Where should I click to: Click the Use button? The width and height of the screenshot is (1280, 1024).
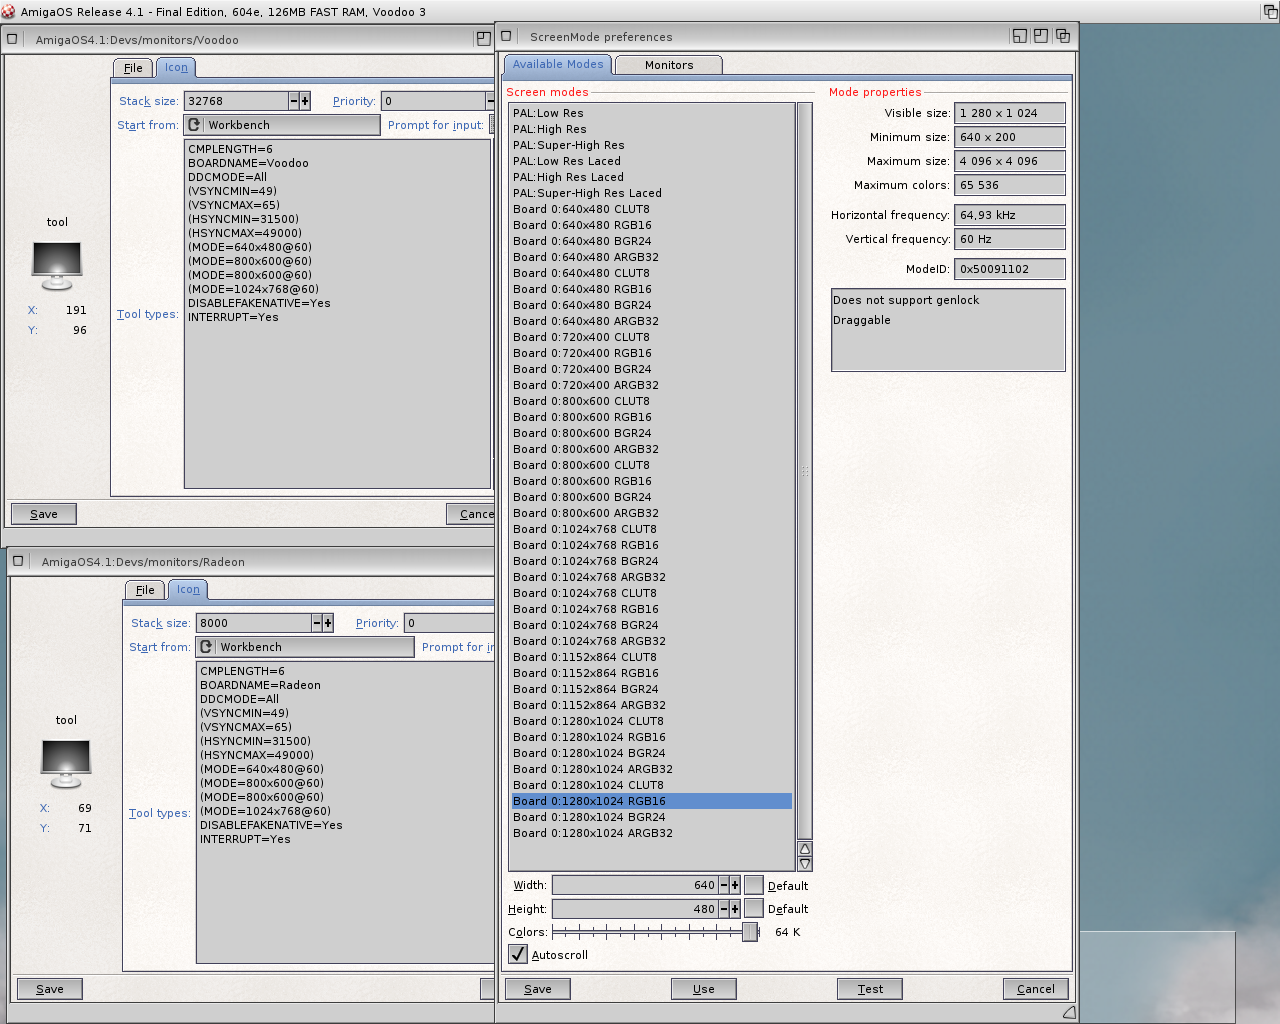click(703, 989)
